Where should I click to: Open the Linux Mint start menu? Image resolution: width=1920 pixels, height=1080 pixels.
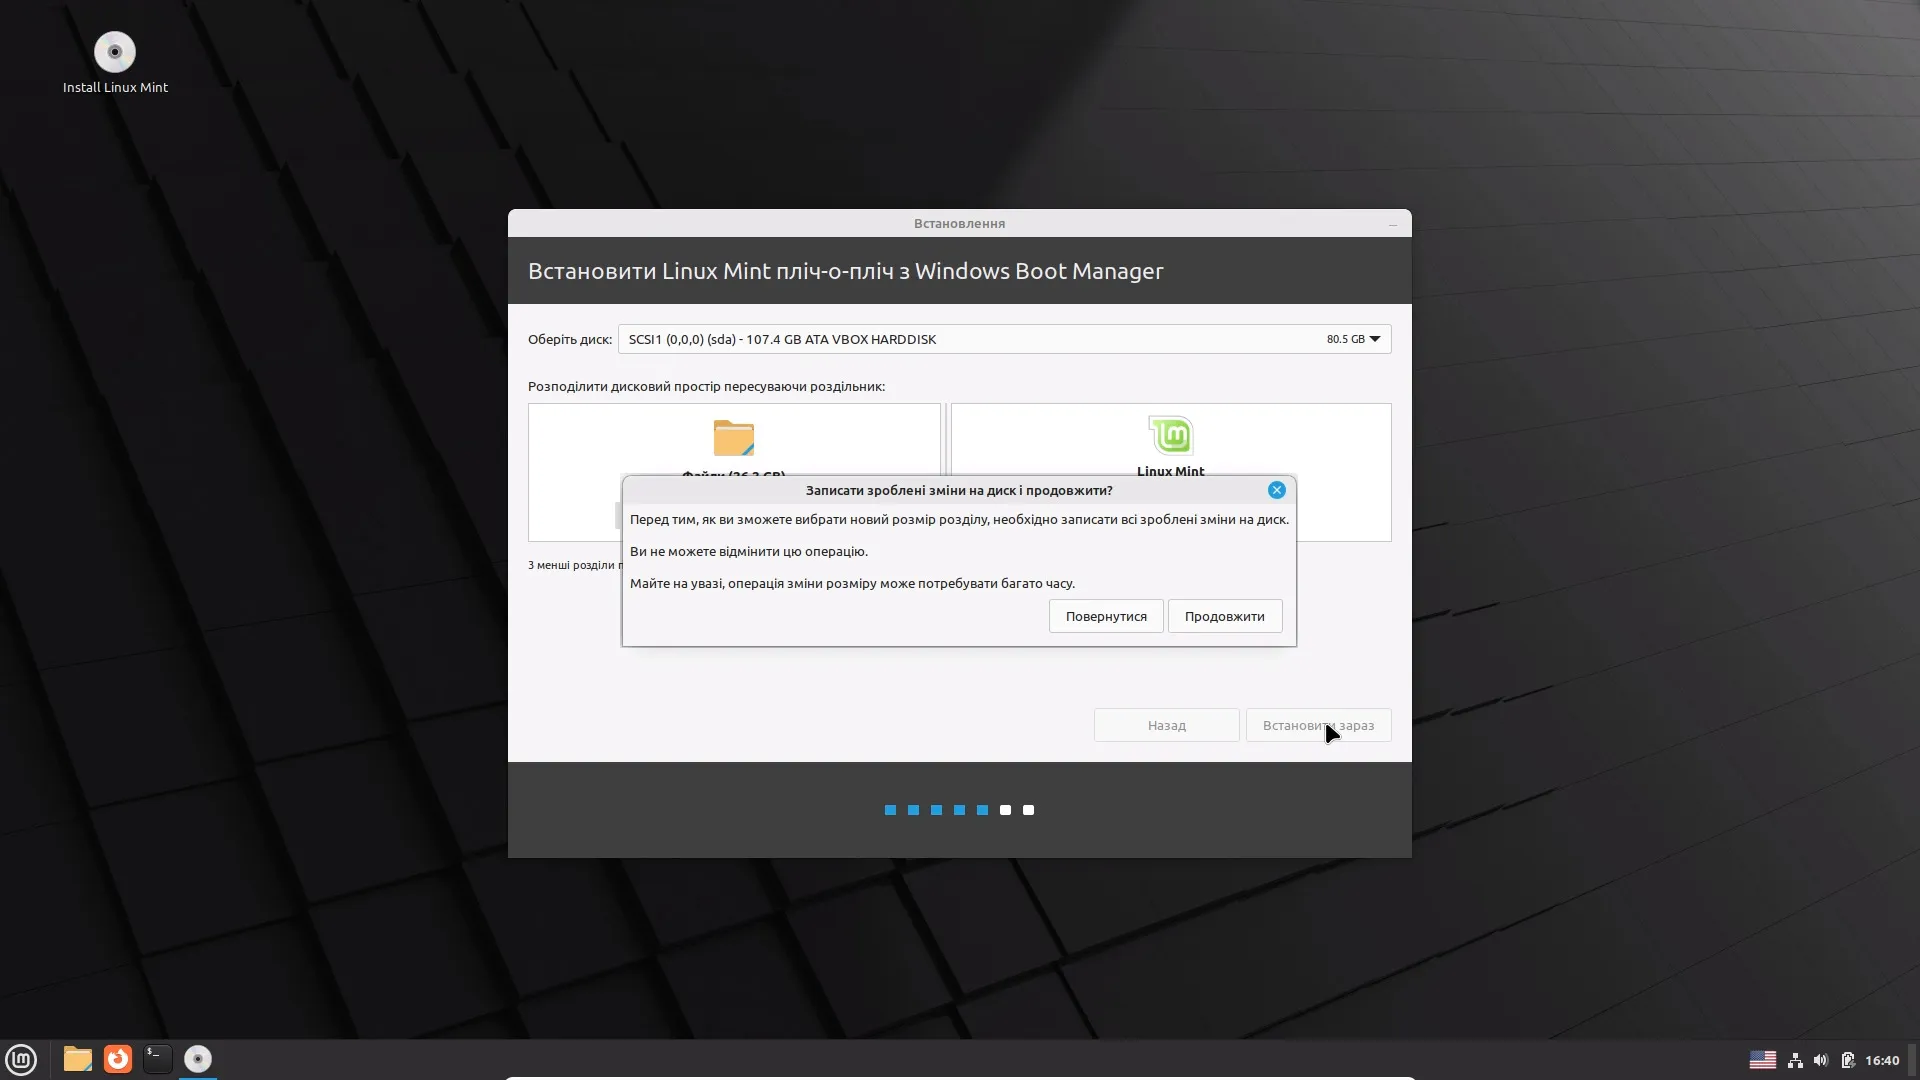click(x=21, y=1059)
